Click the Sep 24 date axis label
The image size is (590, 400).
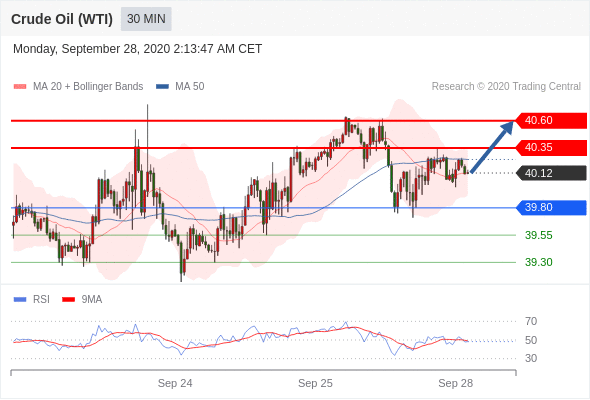pos(175,383)
